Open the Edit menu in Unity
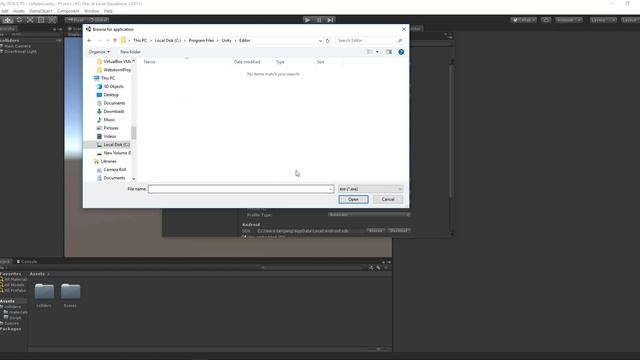This screenshot has width=640, height=360. click(5, 11)
